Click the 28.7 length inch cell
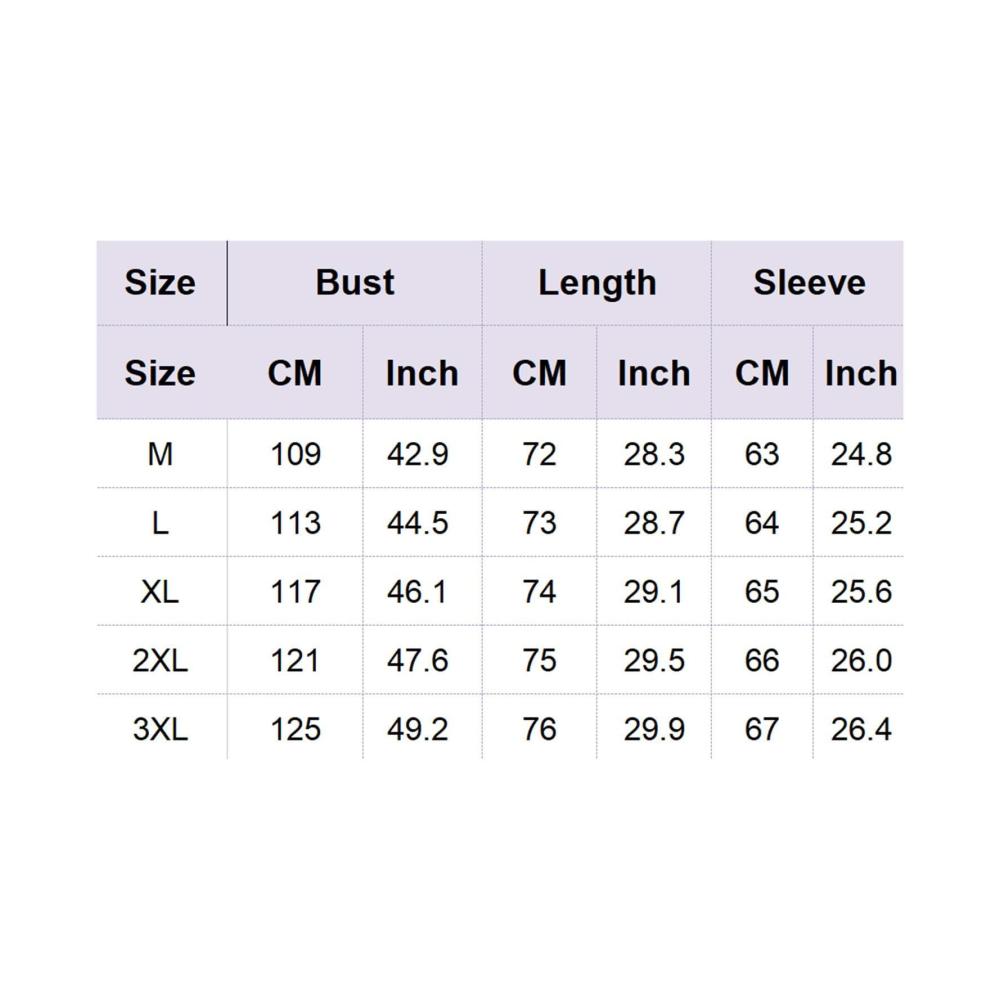This screenshot has height=1000, width=1000. pyautogui.click(x=654, y=523)
